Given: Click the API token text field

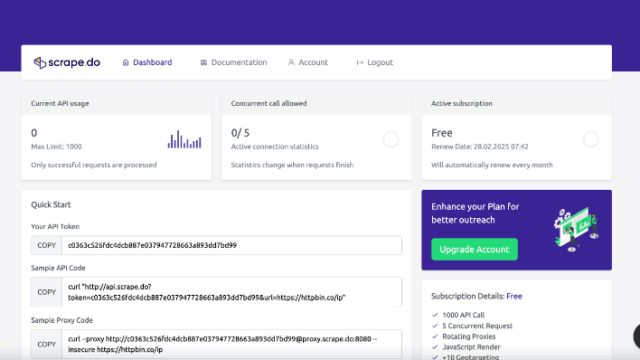Looking at the screenshot, I should (231, 245).
